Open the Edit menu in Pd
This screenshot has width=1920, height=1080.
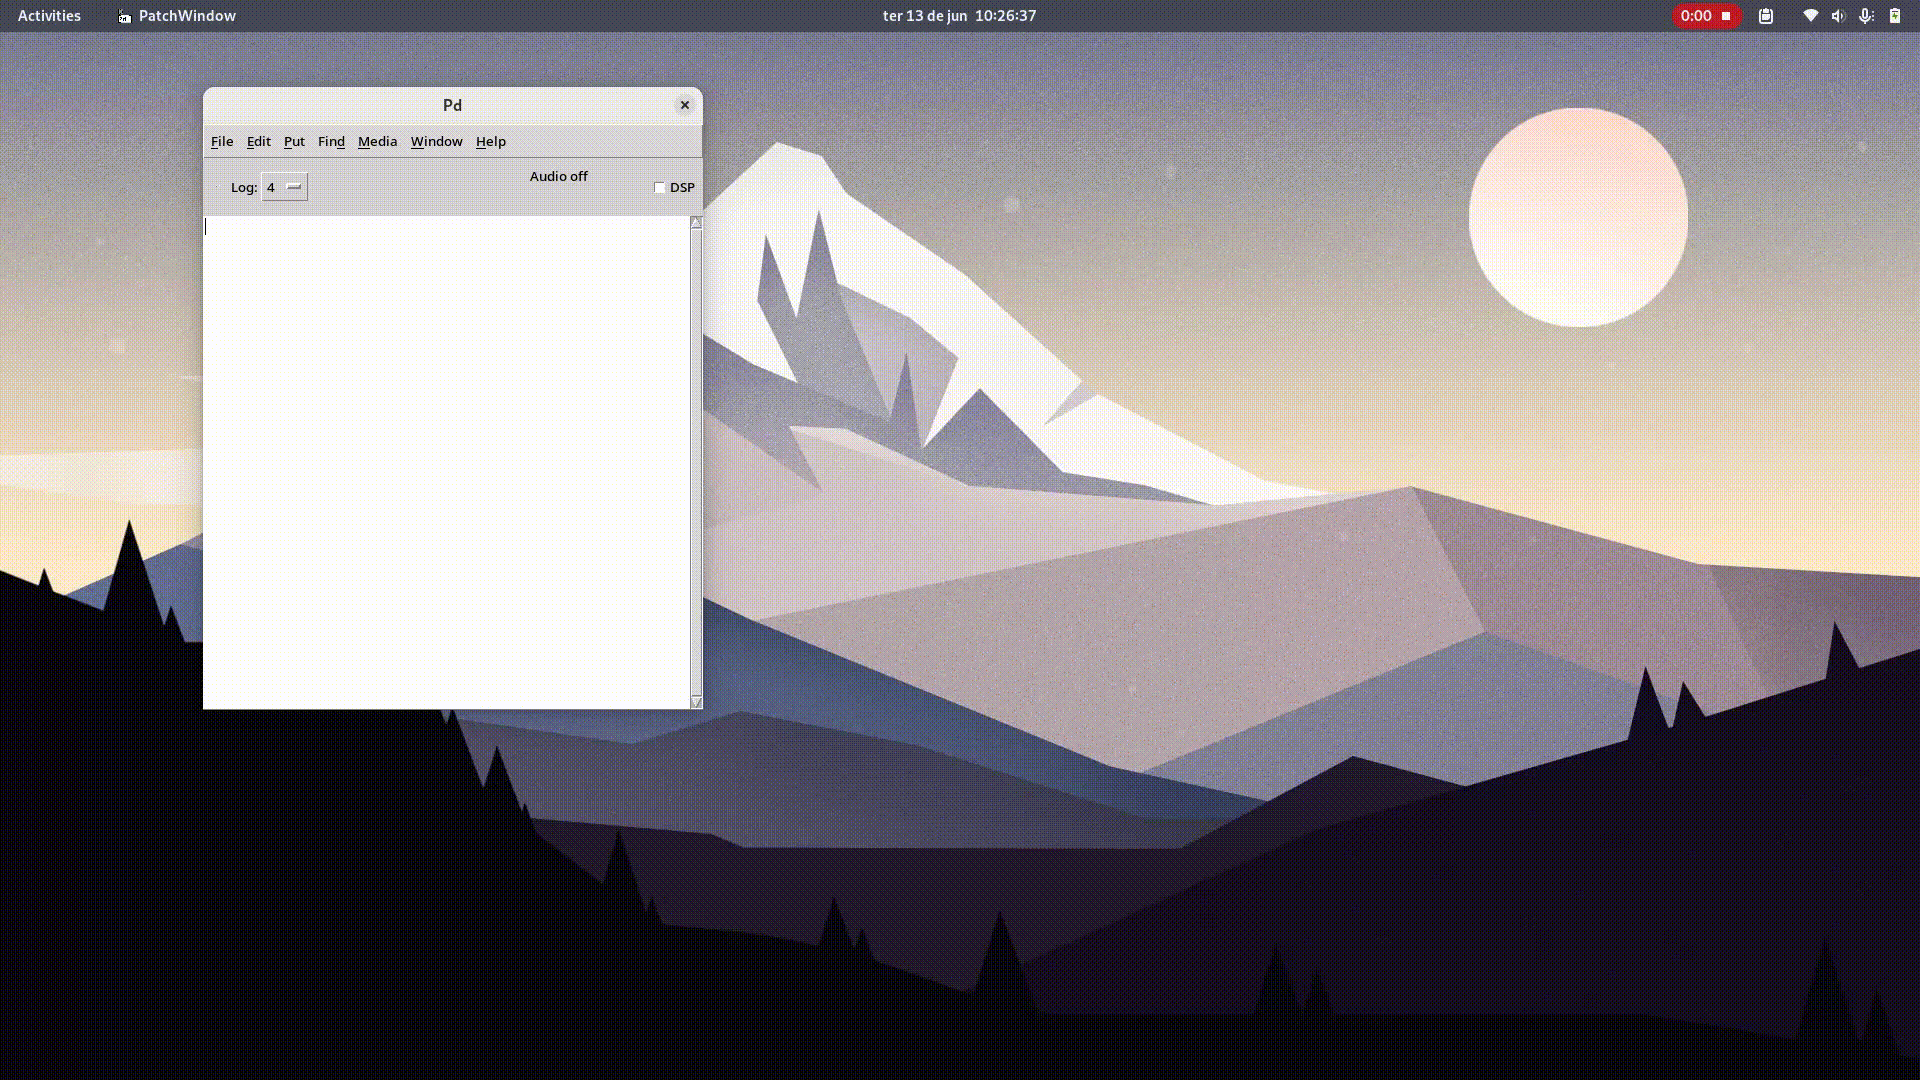click(259, 141)
